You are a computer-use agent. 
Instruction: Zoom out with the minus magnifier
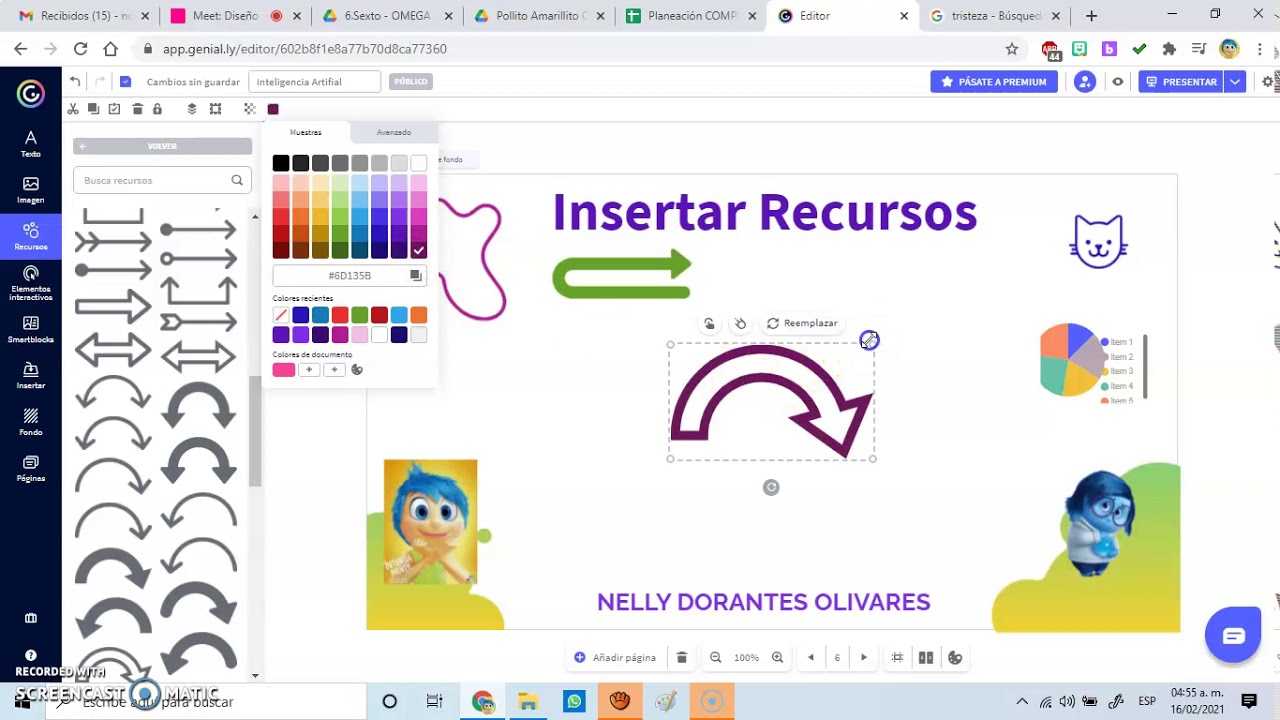[x=716, y=657]
